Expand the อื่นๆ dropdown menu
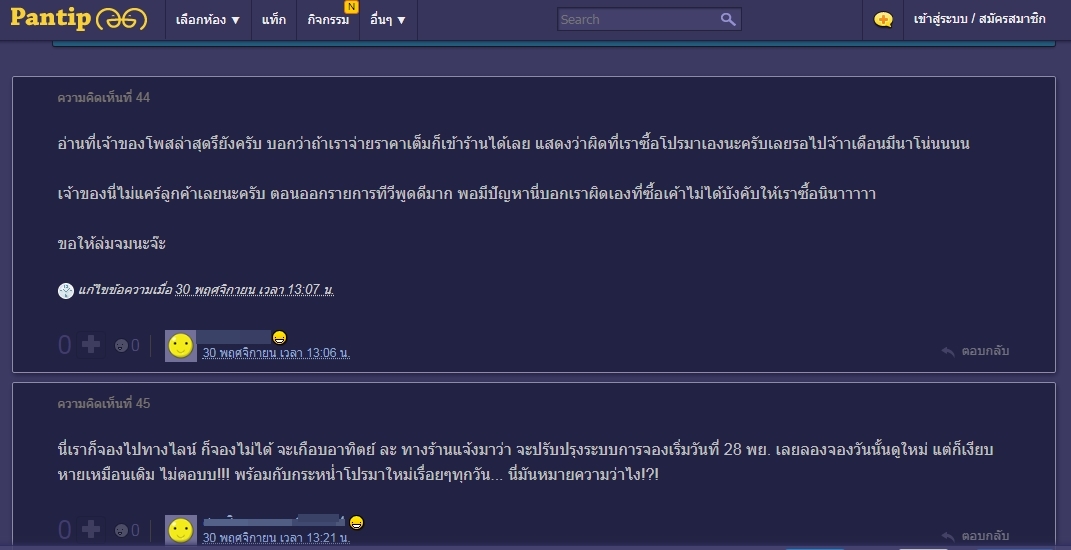 coord(388,20)
